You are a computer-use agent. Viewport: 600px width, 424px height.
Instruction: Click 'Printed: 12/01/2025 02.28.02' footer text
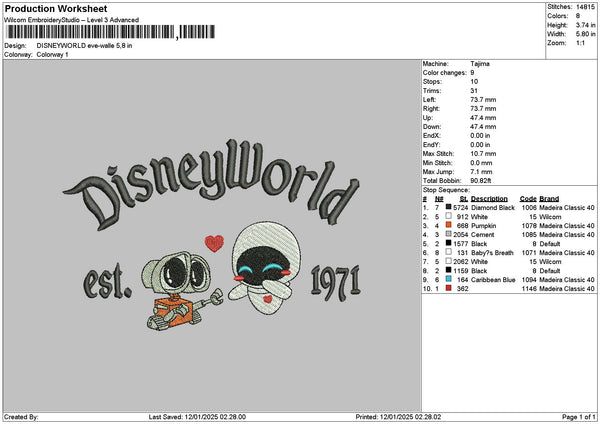pos(398,417)
